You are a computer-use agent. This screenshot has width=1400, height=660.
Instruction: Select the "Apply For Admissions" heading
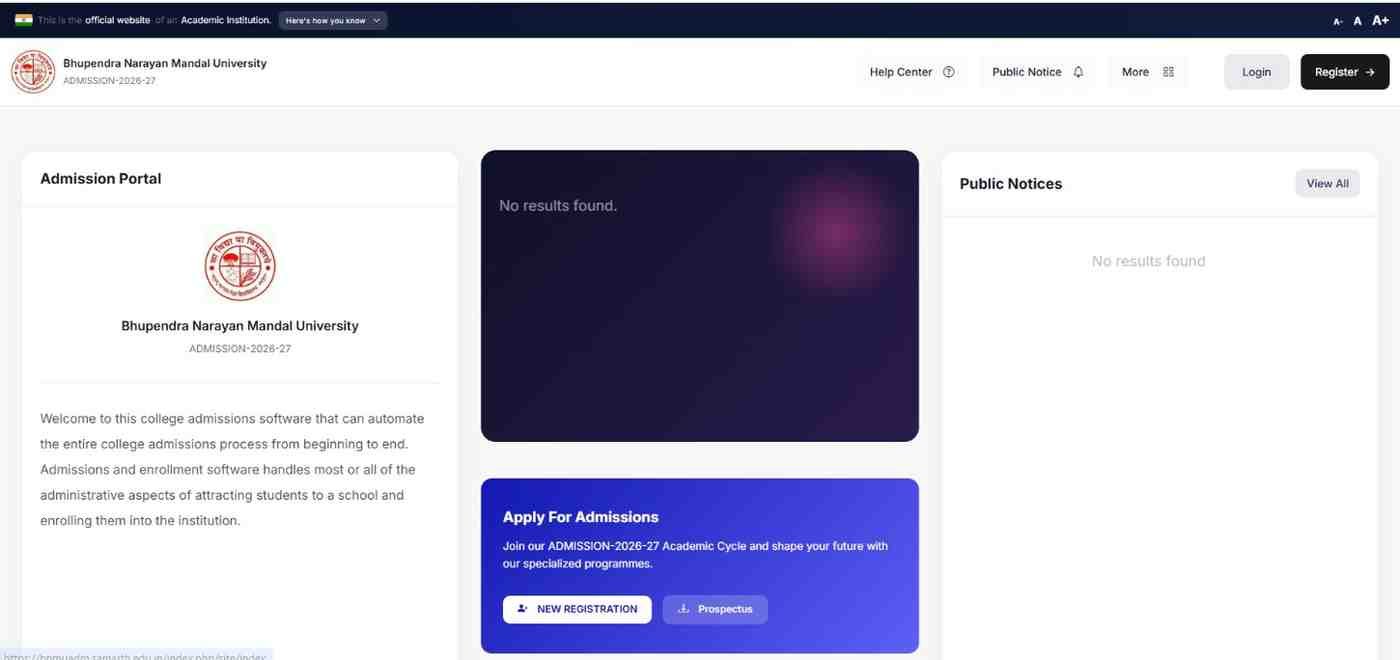[581, 517]
